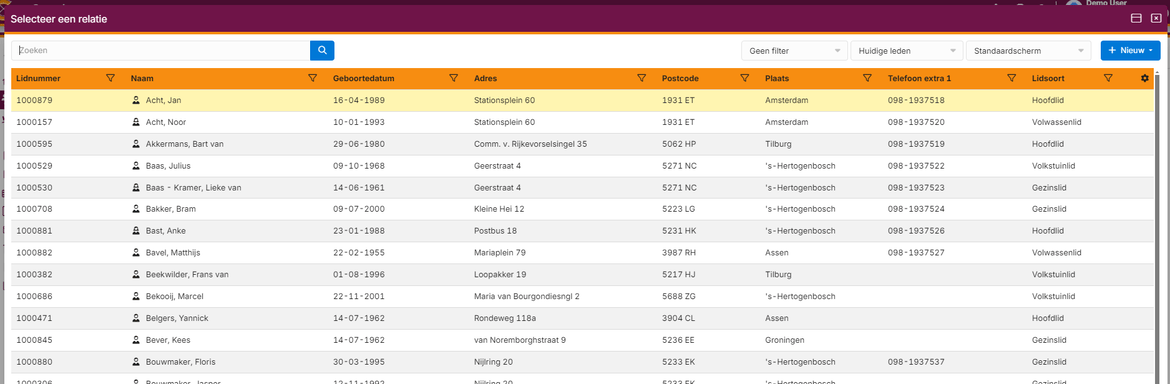Expand the Geen filter dropdown
Image resolution: width=1170 pixels, height=384 pixels.
click(x=794, y=51)
